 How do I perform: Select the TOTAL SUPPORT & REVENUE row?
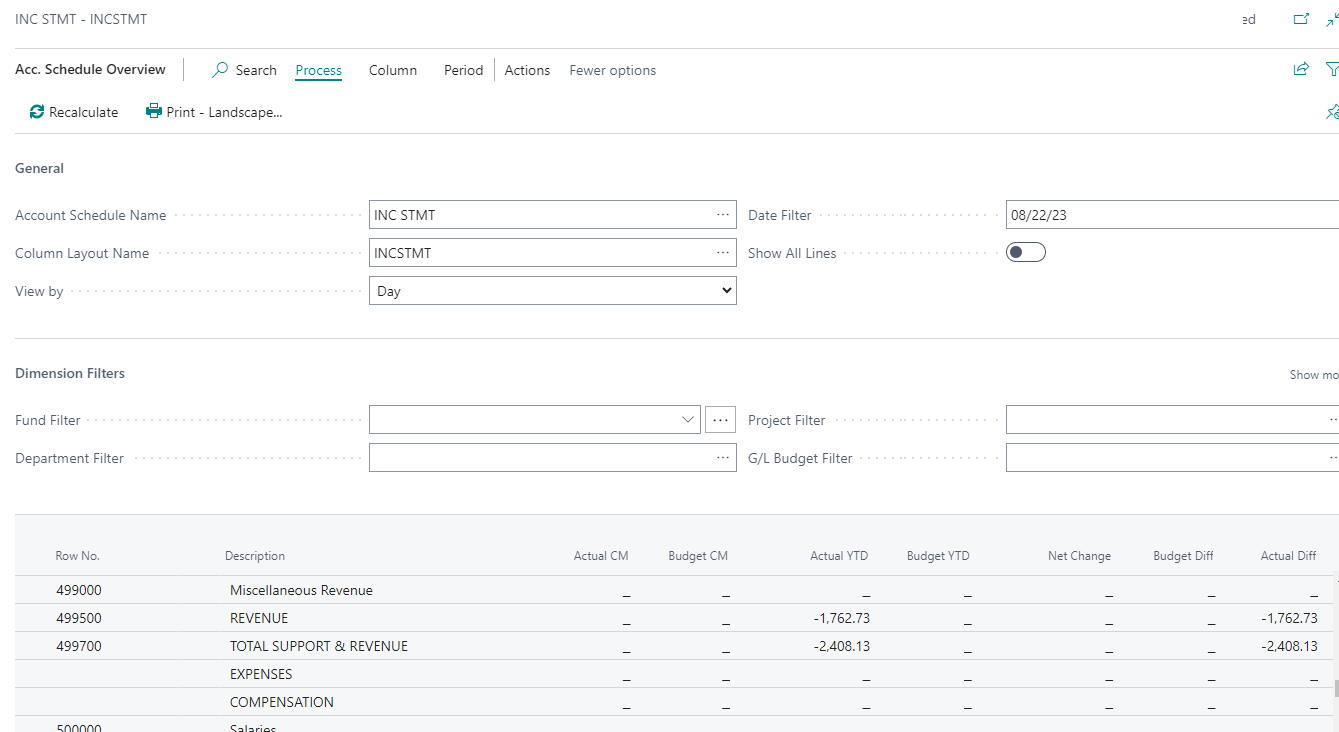(x=319, y=646)
